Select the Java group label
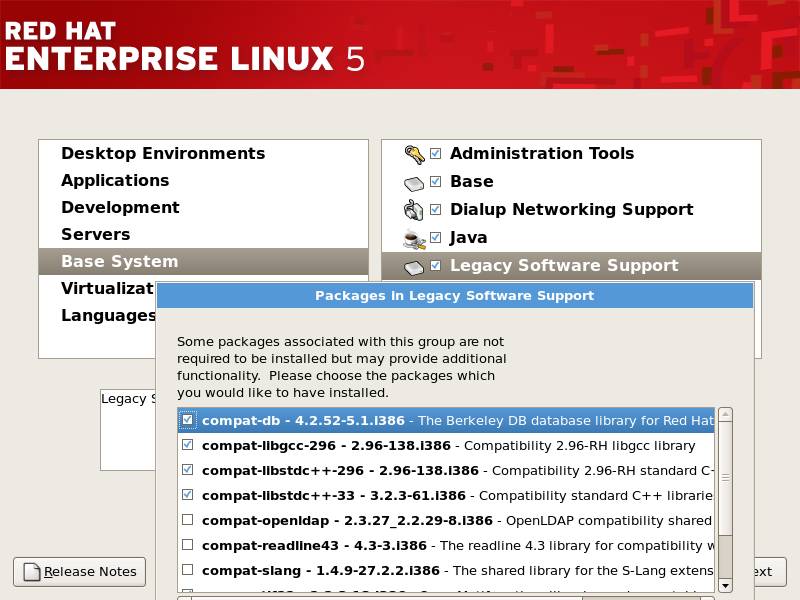This screenshot has height=600, width=800. click(x=468, y=237)
